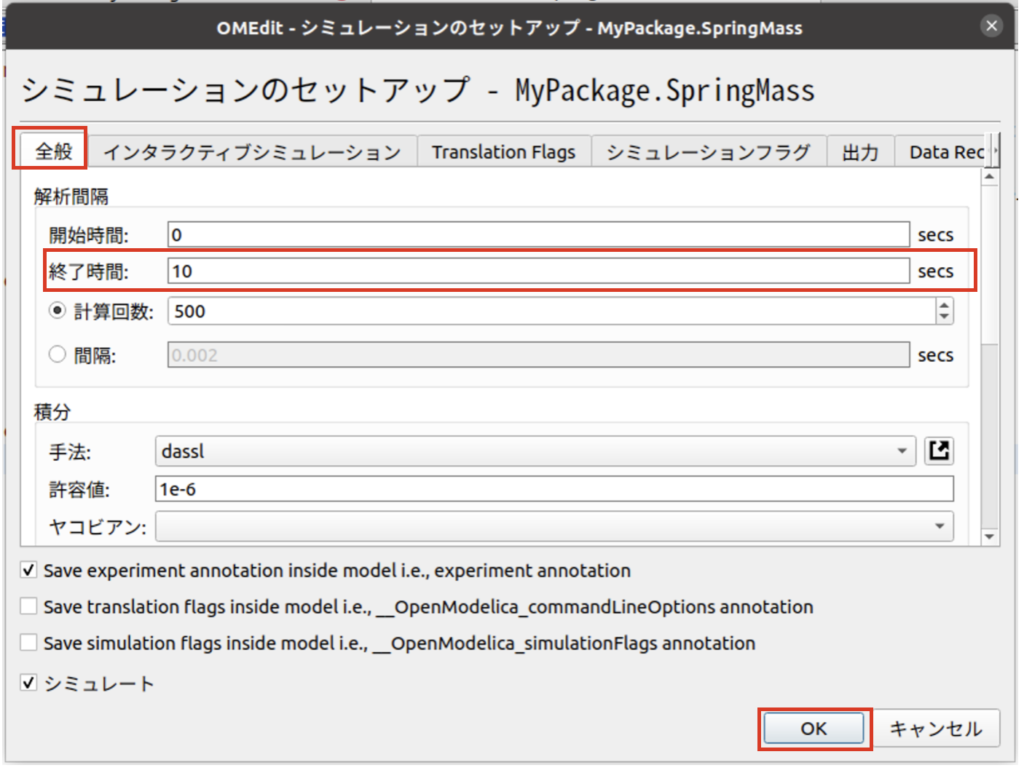Viewport: 1024px width, 773px height.
Task: Open the ヤコビアン dropdown list
Action: point(553,525)
